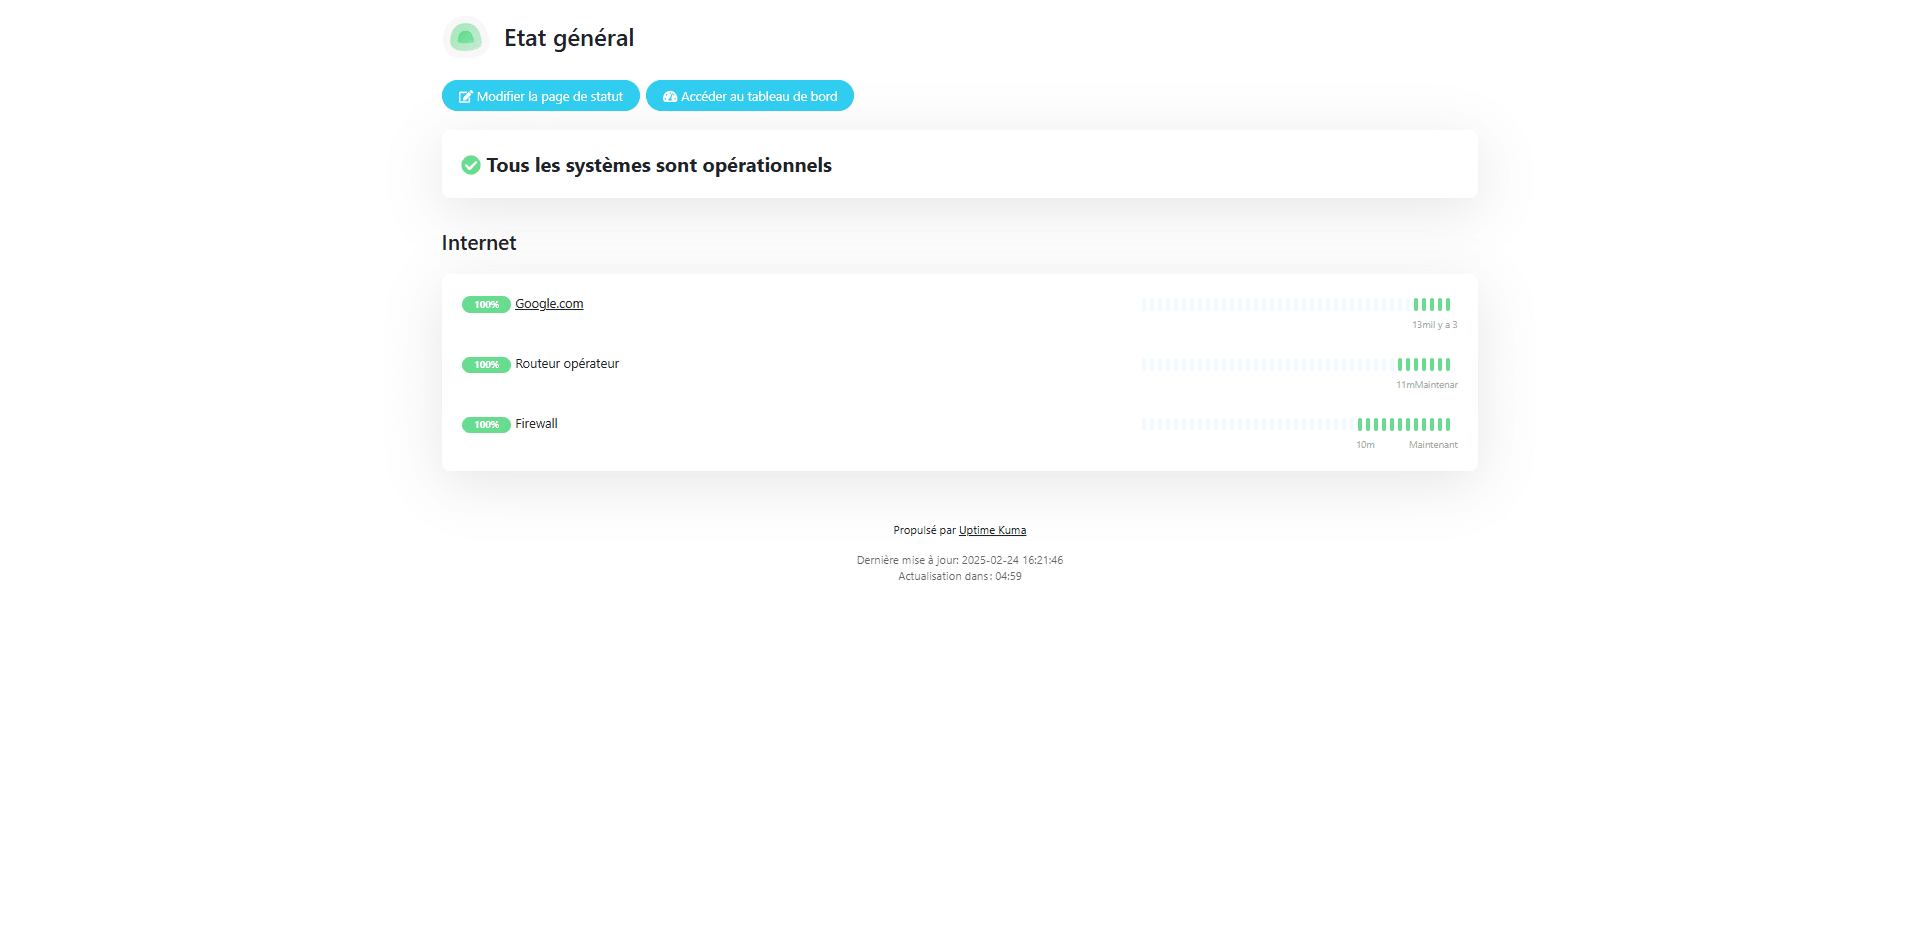
Task: Click the most recent Firewall heartbeat bar
Action: coord(1448,424)
